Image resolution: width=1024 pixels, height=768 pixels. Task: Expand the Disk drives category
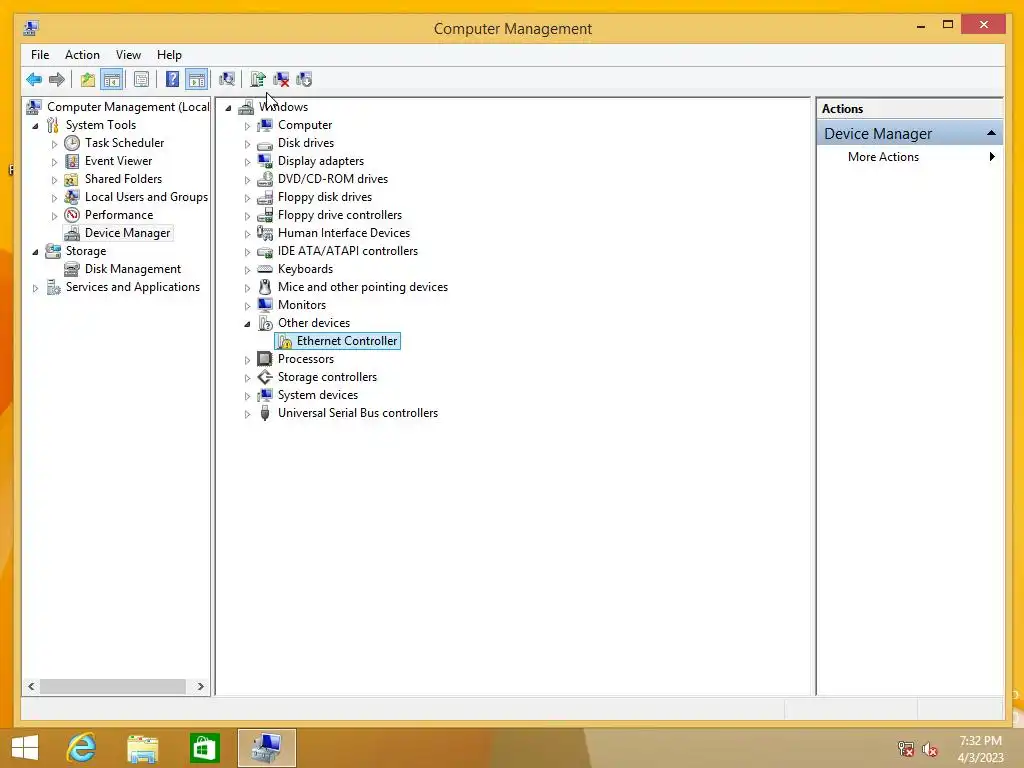click(x=247, y=144)
